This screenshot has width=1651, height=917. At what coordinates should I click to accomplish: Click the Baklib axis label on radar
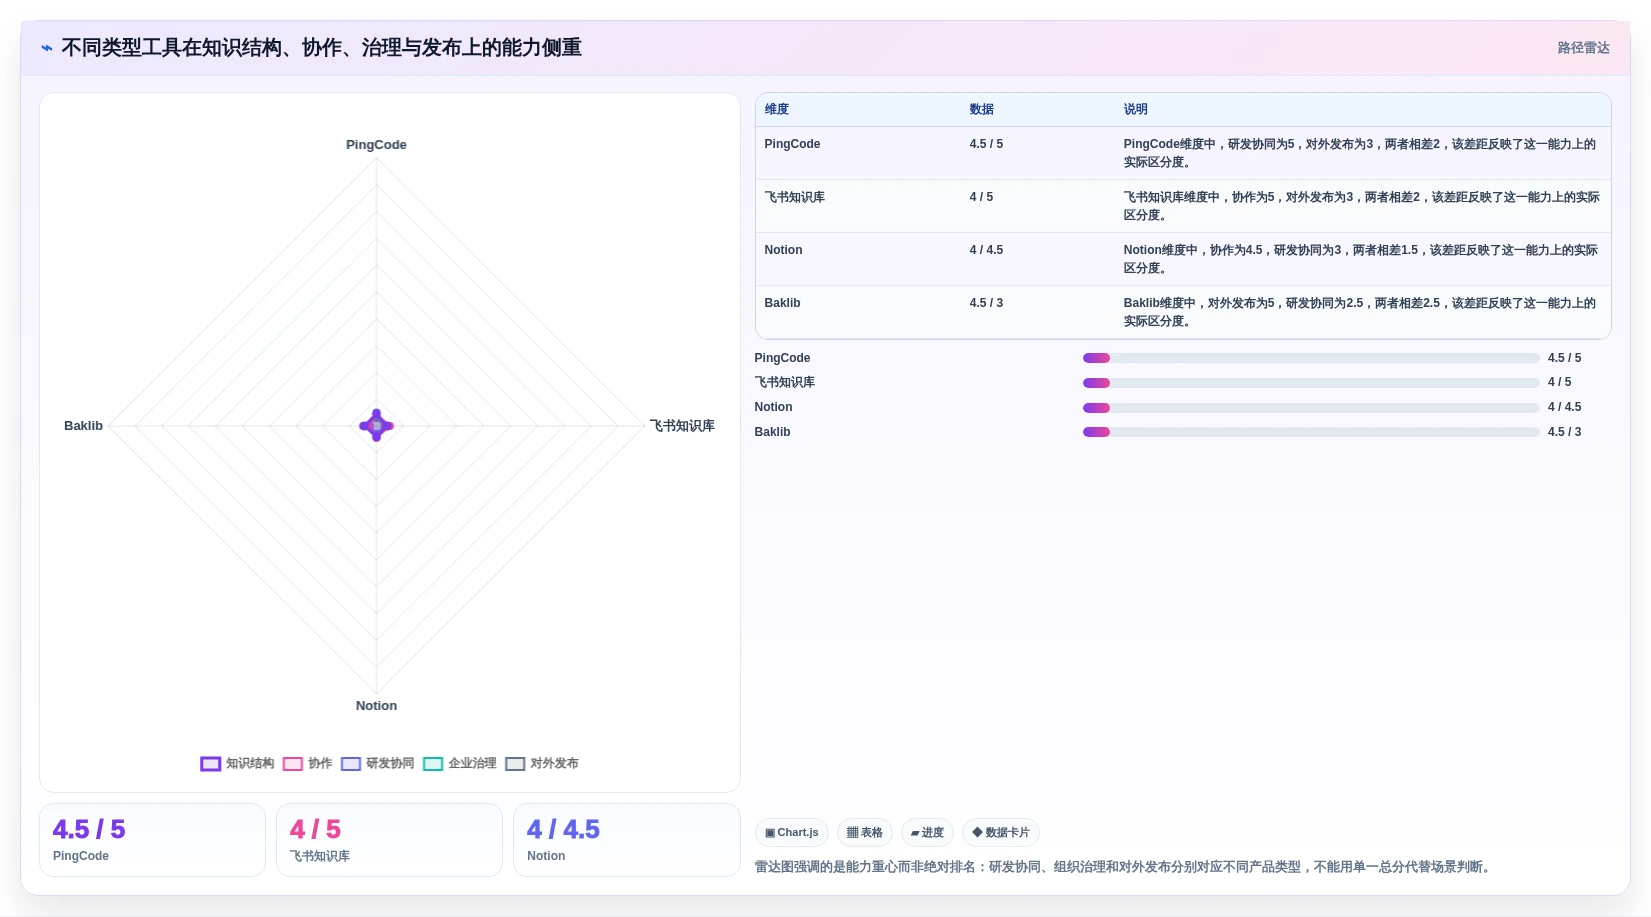tap(83, 426)
